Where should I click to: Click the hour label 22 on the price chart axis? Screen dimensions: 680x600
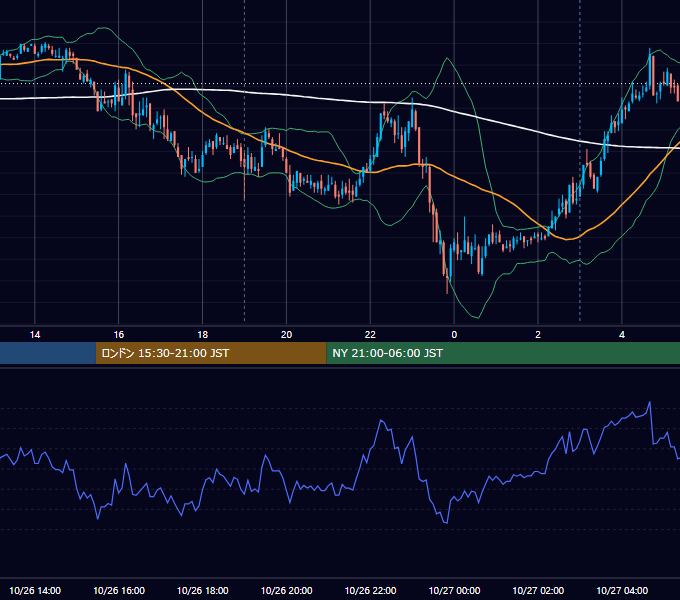click(370, 335)
